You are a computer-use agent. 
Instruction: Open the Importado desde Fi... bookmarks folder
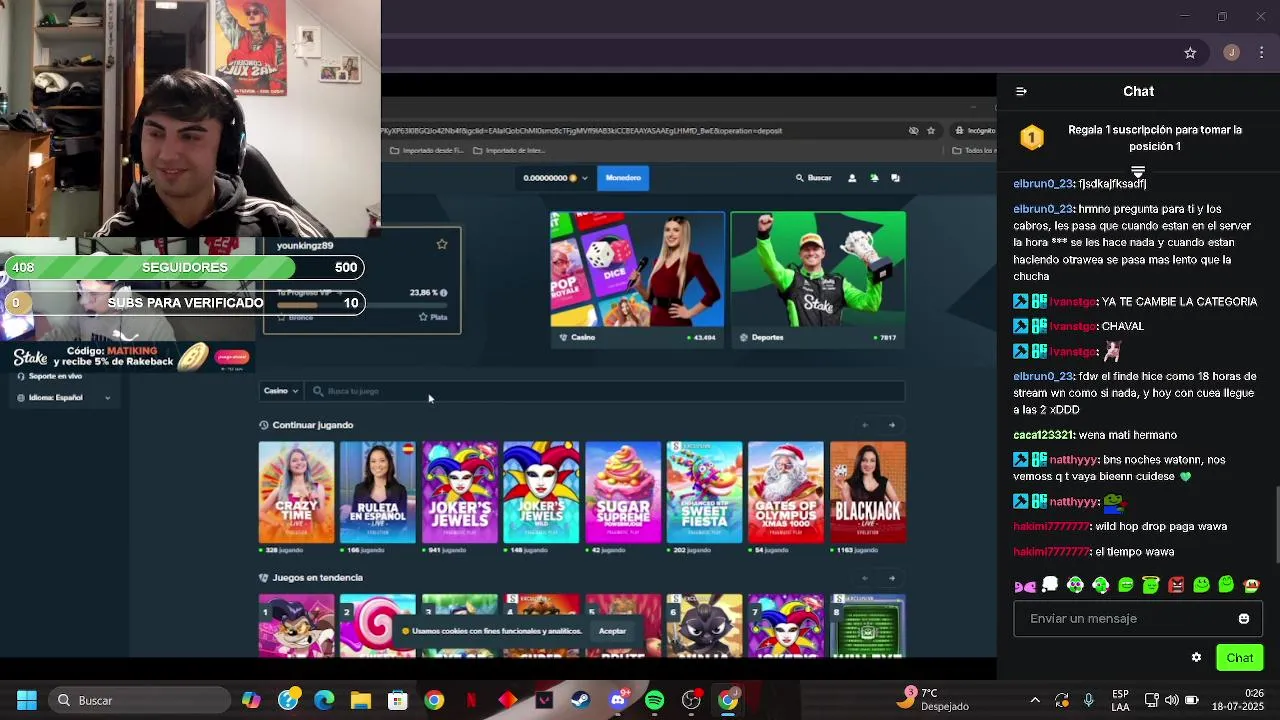pos(427,151)
